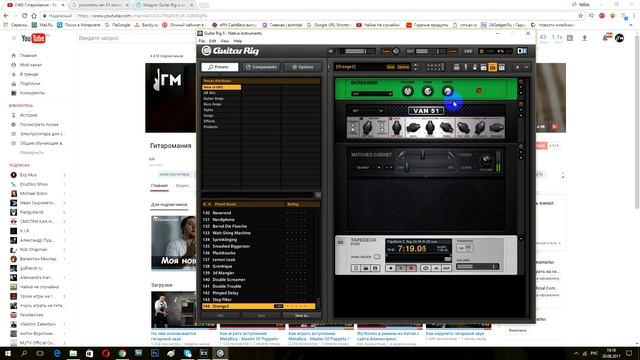Open 'Главная' in YouTube sidebar
Image resolution: width=640 pixels, height=360 pixels.
click(28, 56)
